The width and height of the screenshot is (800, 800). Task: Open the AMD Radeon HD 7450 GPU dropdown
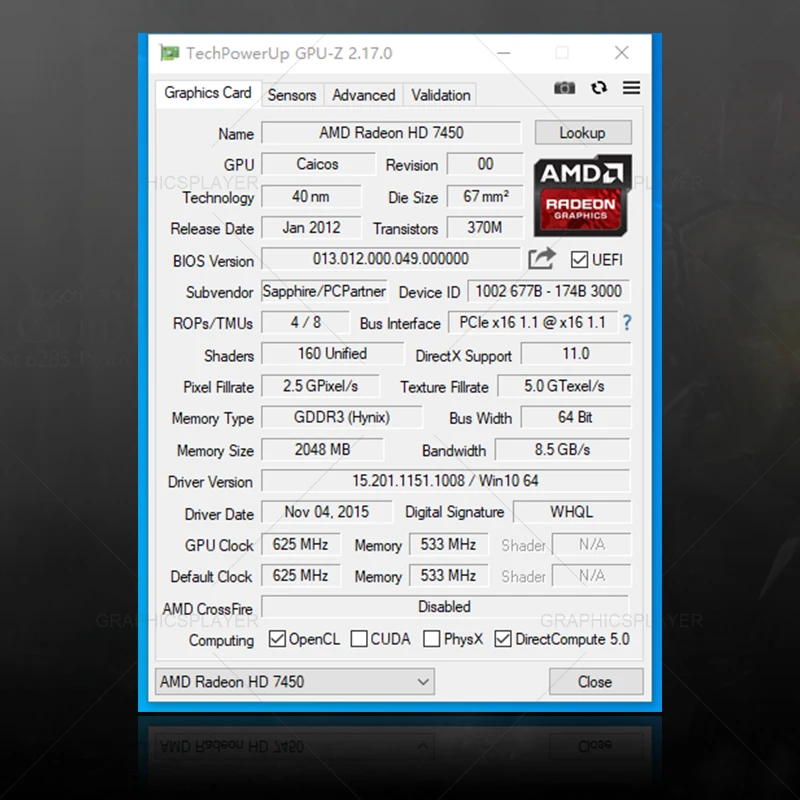(x=294, y=682)
